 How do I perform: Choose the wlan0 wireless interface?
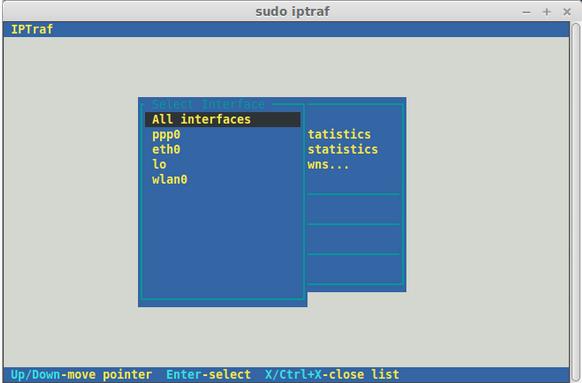(170, 179)
